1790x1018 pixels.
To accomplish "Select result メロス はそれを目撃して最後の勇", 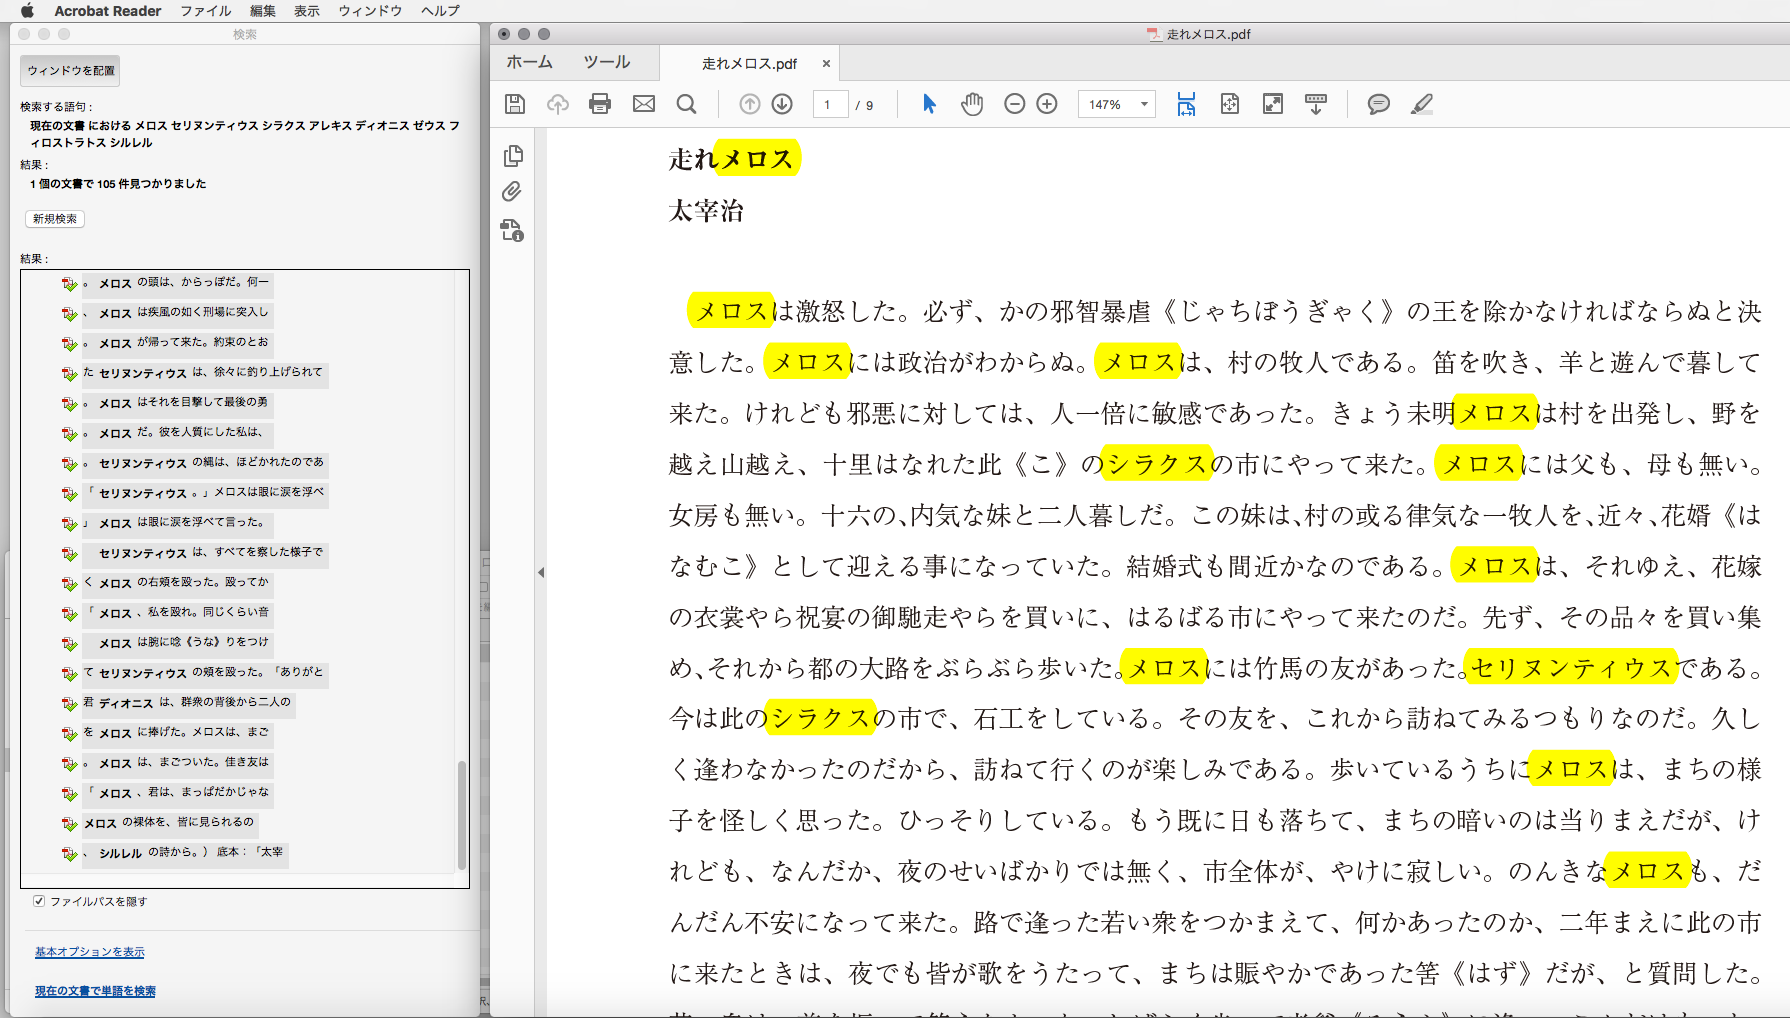I will click(x=177, y=403).
